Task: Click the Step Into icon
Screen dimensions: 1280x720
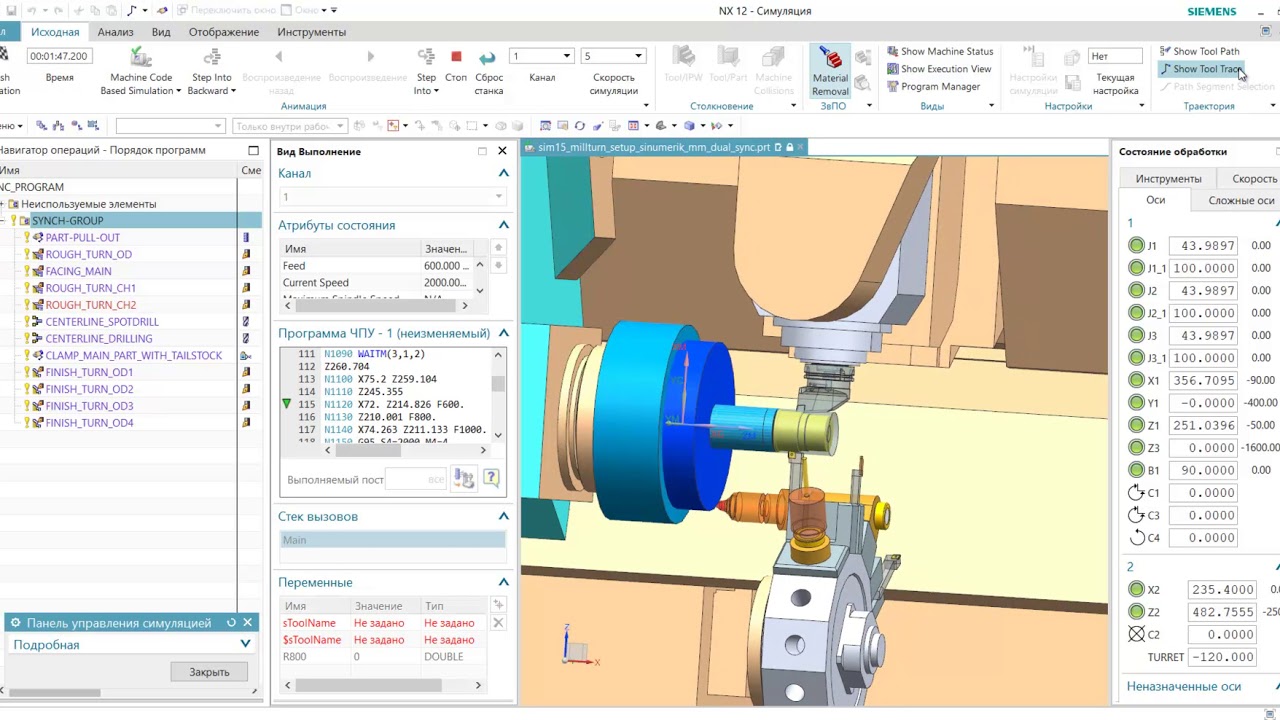Action: point(426,57)
